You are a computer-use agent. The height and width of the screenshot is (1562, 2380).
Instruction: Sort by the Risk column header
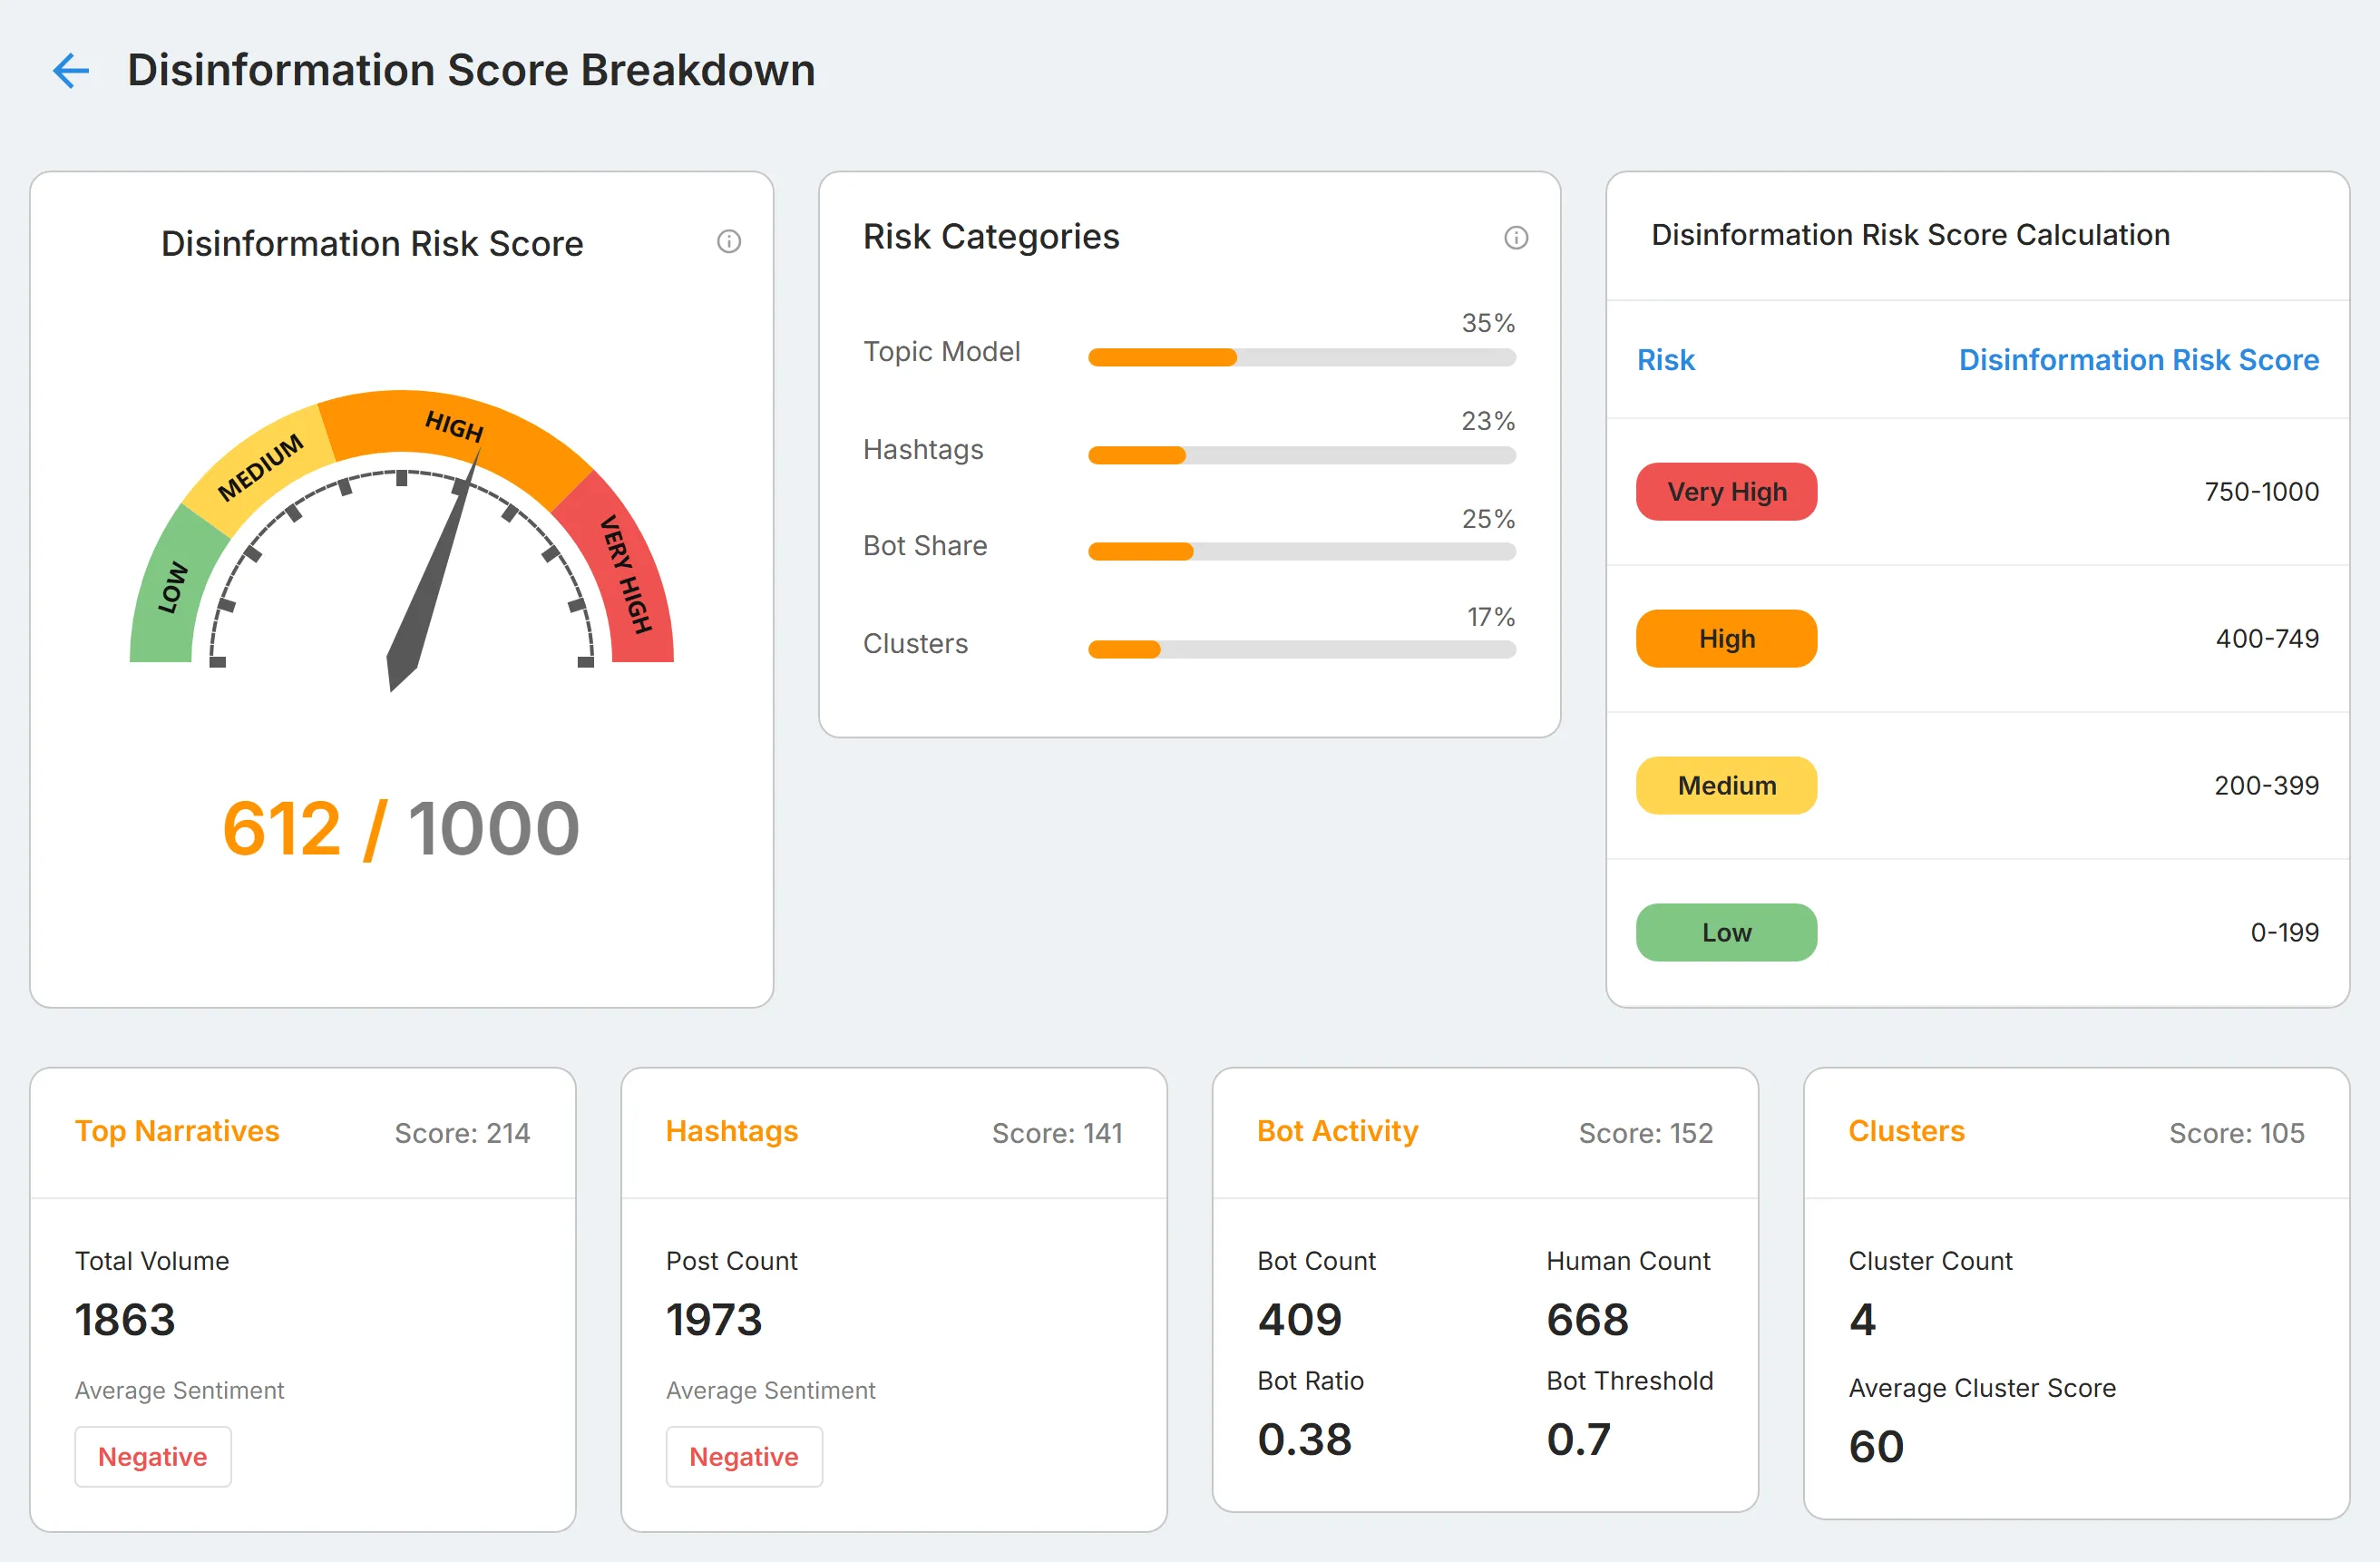coord(1665,360)
